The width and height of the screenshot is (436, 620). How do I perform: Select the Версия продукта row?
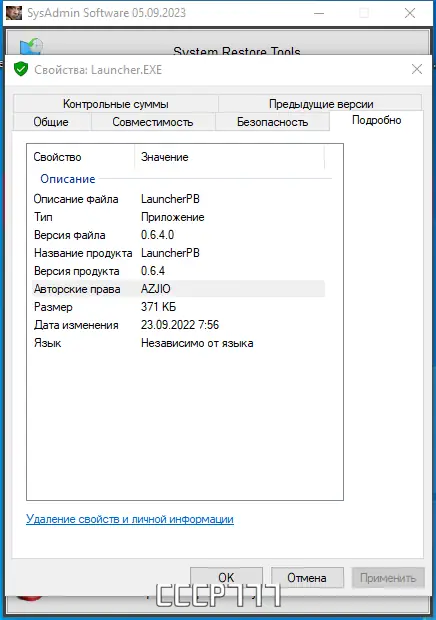(x=178, y=271)
